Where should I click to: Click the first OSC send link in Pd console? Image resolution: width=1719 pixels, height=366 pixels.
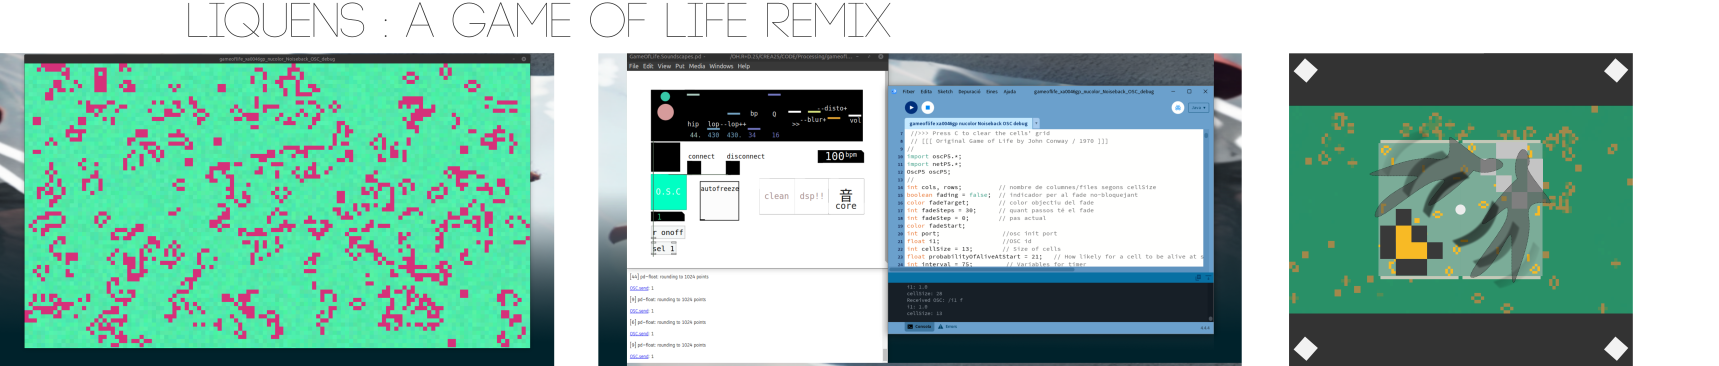639,288
